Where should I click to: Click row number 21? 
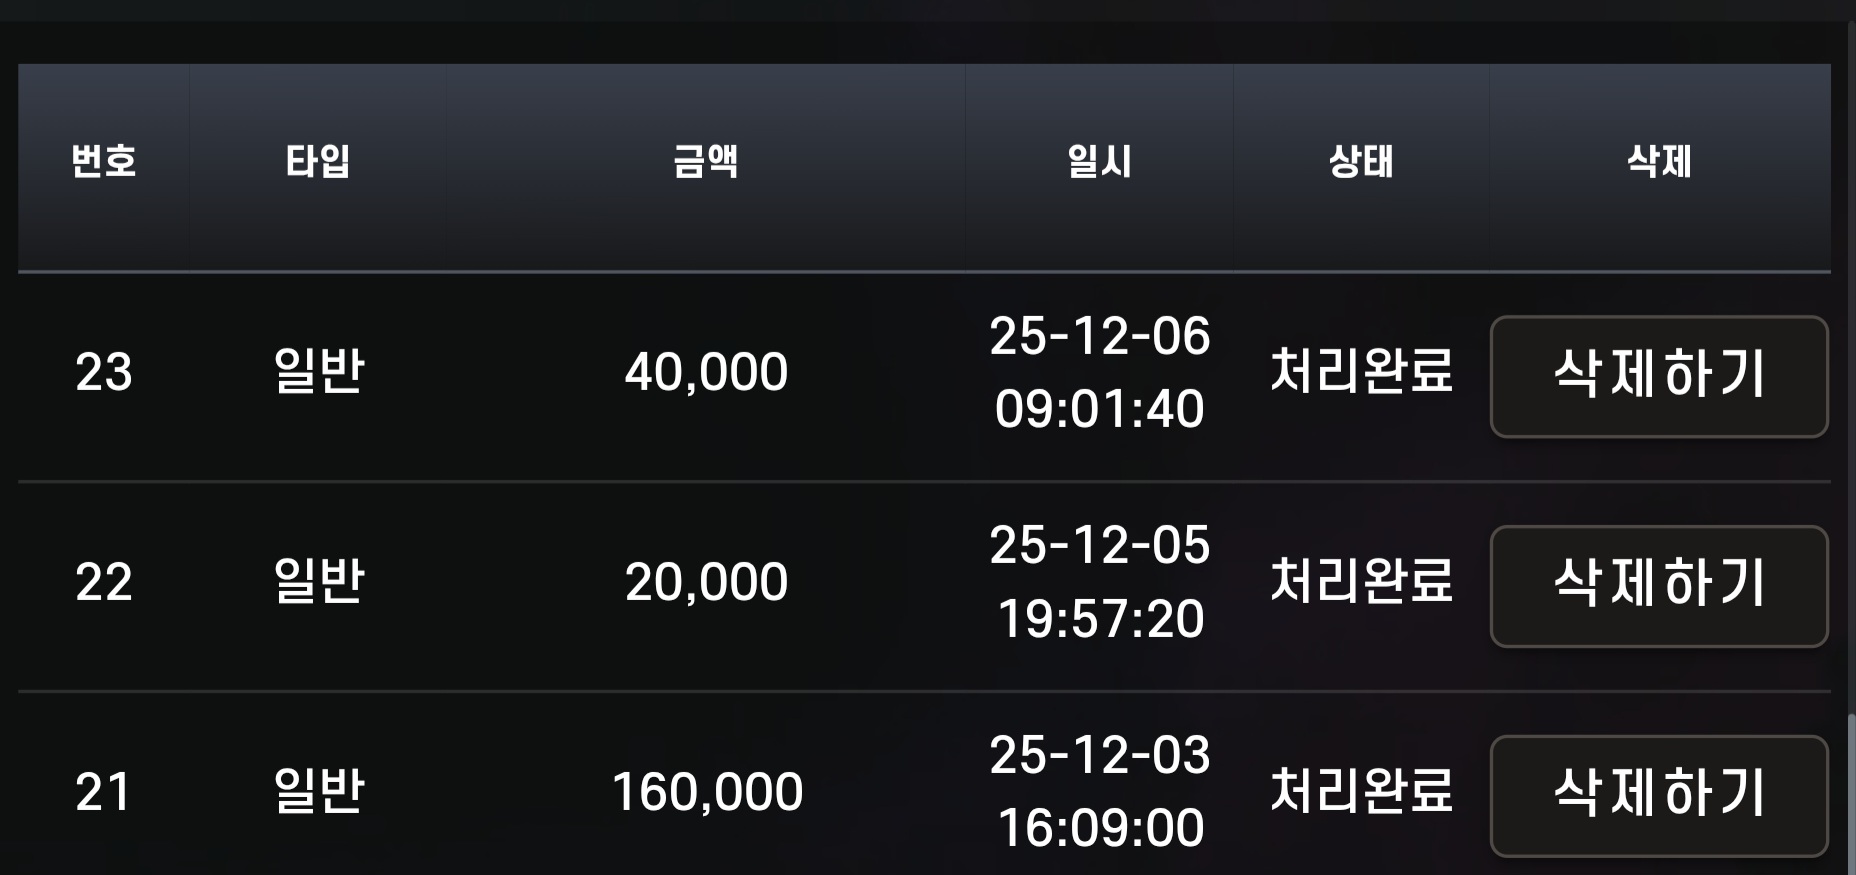pos(104,792)
